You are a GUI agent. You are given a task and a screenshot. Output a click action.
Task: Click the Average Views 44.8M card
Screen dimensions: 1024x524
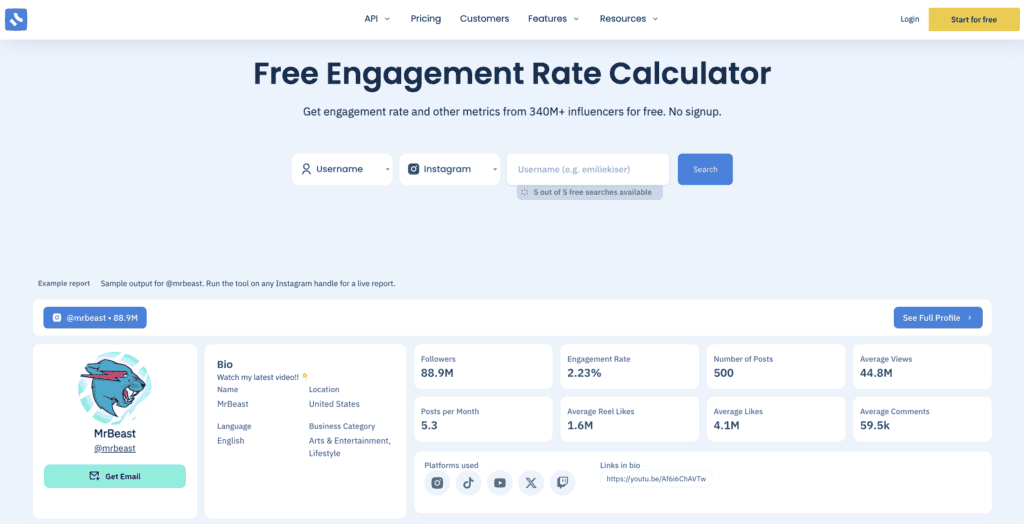point(922,367)
